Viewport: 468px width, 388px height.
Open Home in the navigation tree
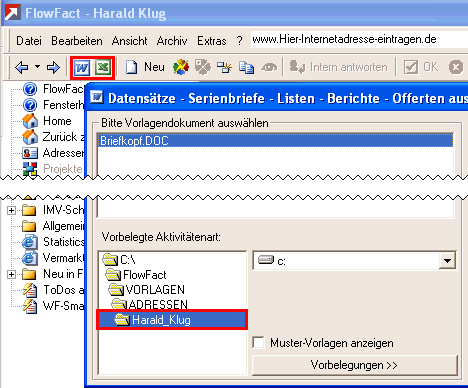(x=47, y=121)
